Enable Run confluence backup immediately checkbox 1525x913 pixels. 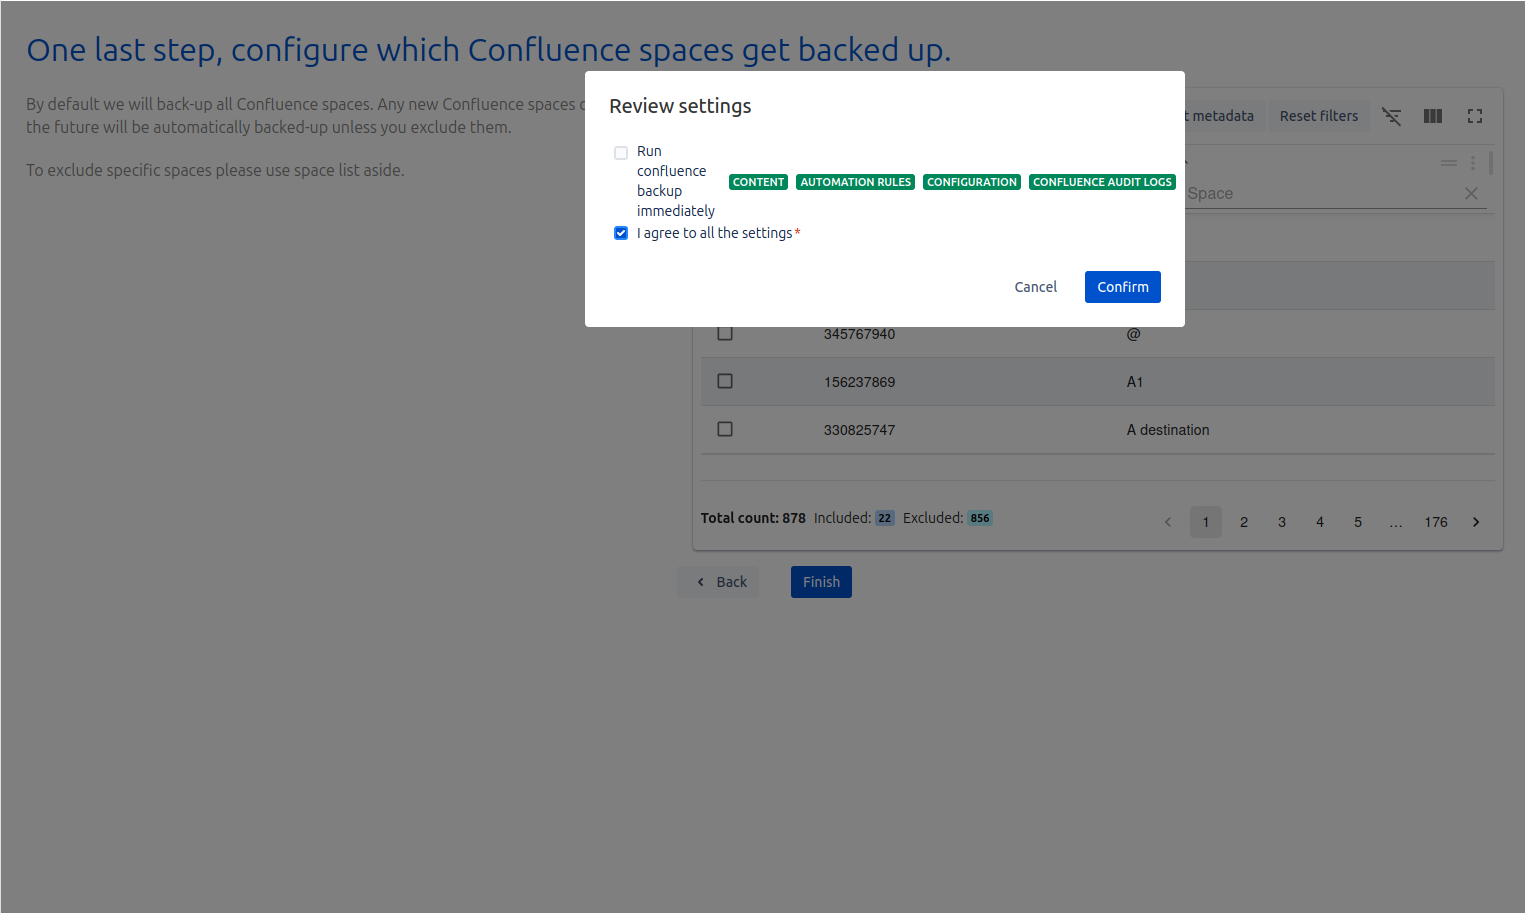[x=621, y=153]
